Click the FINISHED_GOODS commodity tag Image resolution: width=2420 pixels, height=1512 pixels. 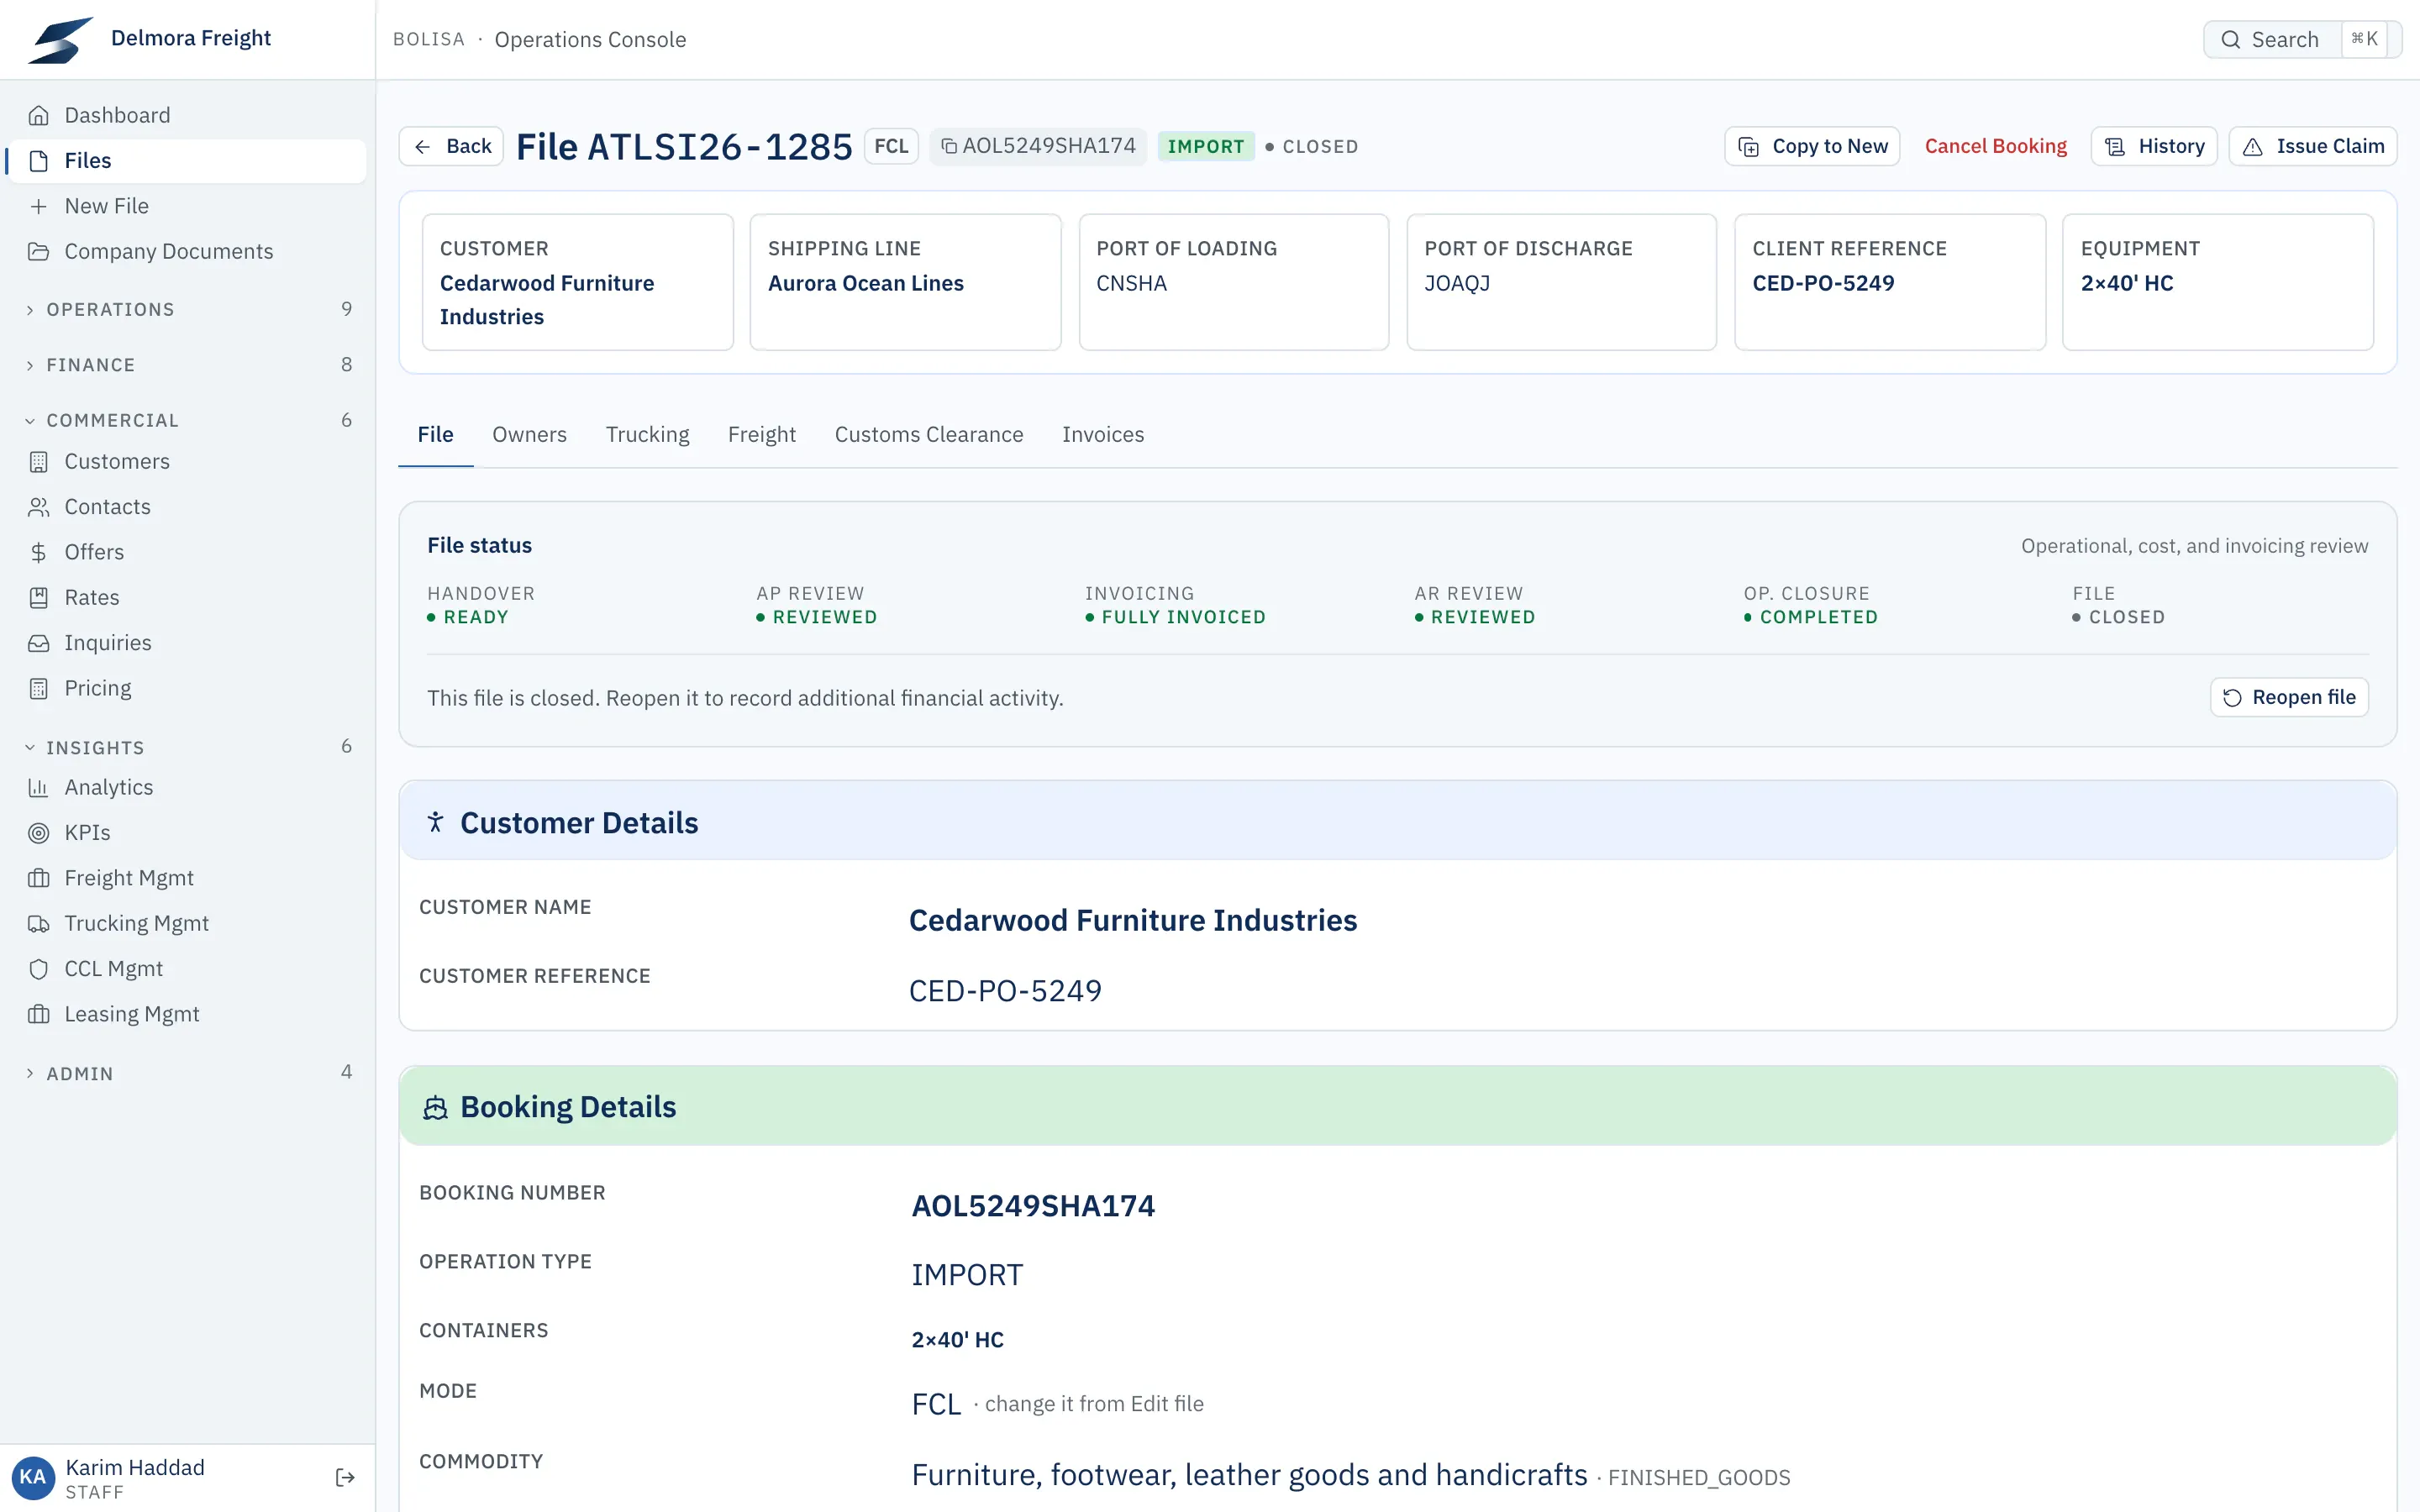1698,1478
